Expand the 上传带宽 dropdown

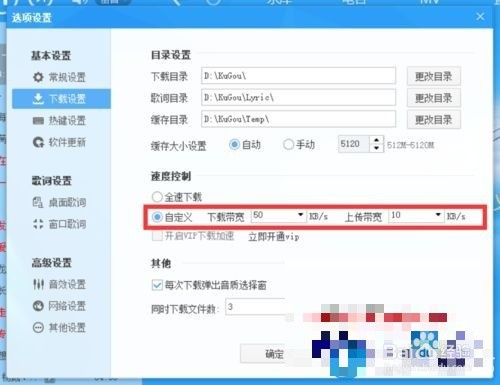click(x=438, y=215)
